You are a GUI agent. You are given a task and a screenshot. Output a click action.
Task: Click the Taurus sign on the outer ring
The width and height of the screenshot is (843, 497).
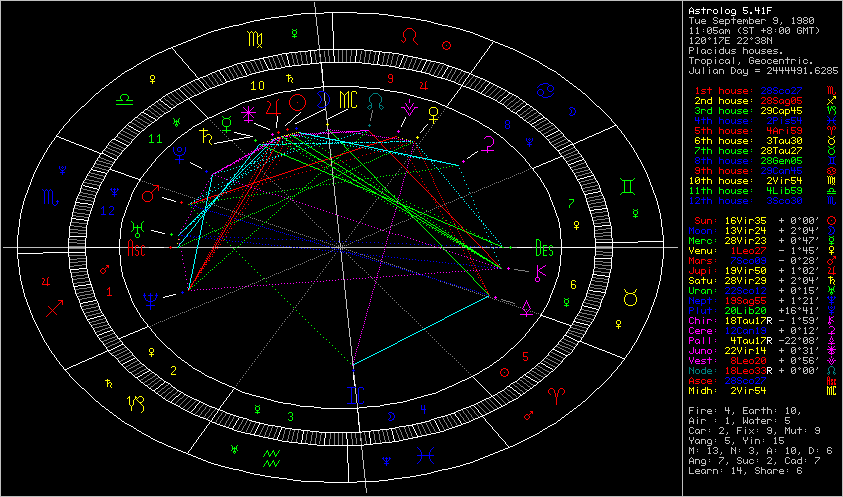click(632, 297)
